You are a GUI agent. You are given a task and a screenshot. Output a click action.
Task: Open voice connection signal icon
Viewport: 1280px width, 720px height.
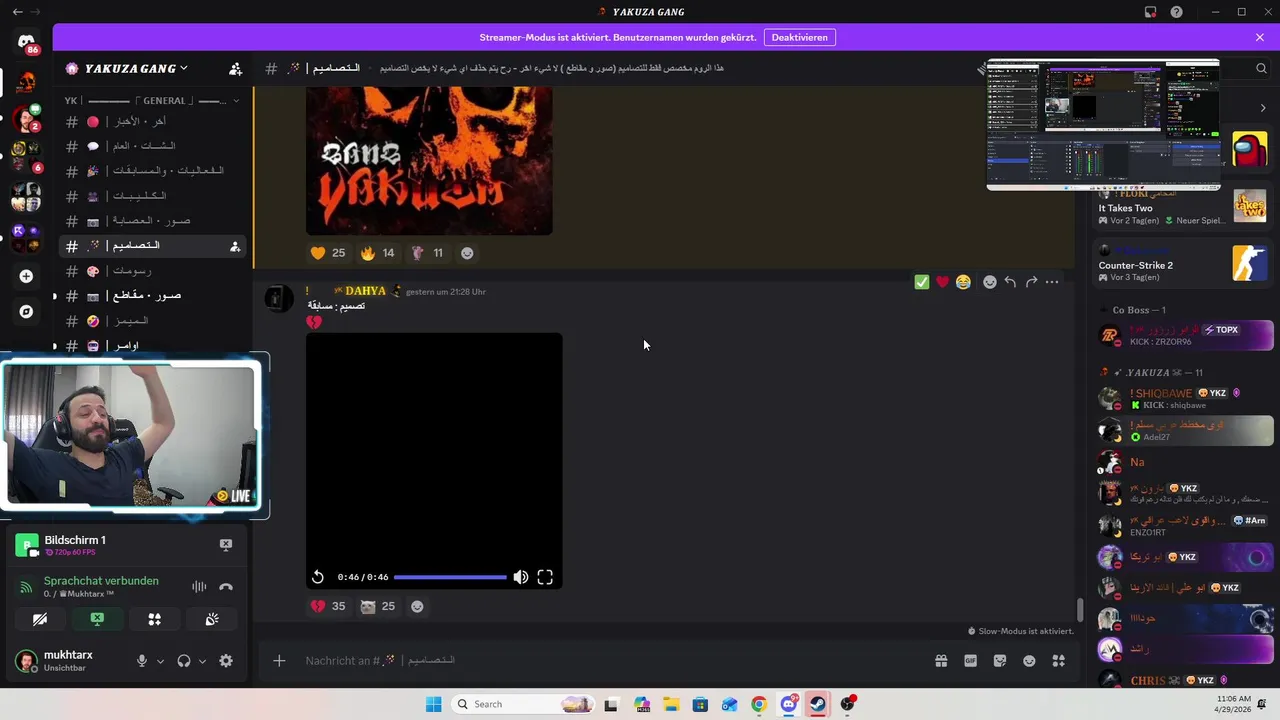(x=25, y=587)
